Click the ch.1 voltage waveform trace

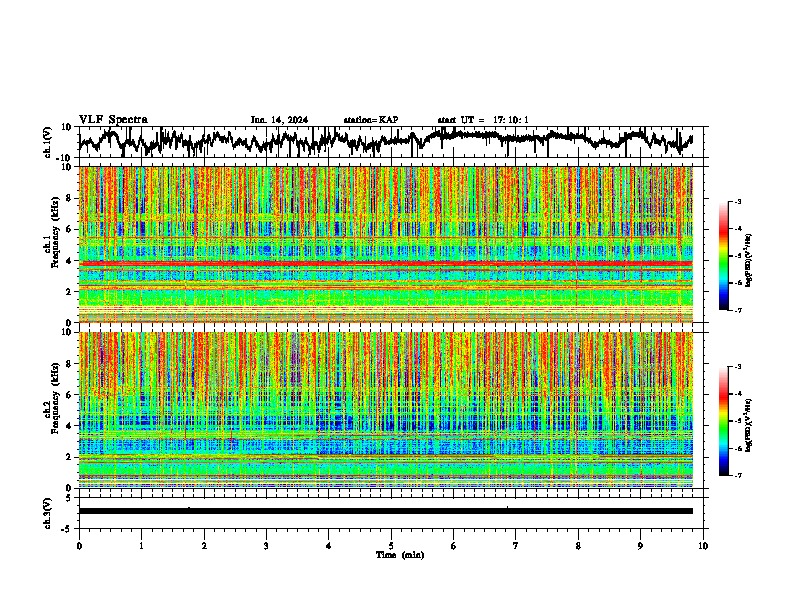coord(385,140)
